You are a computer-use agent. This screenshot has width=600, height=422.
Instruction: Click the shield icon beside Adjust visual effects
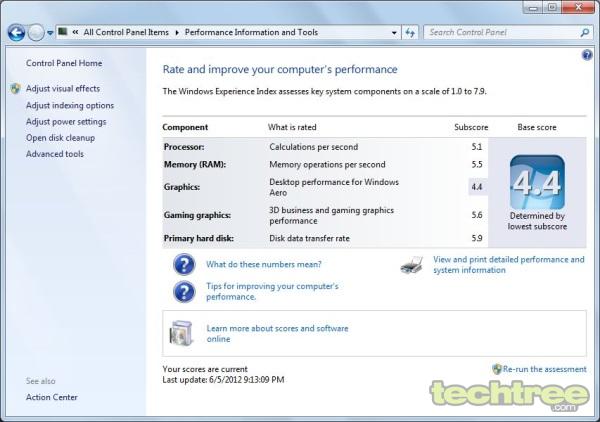click(16, 89)
